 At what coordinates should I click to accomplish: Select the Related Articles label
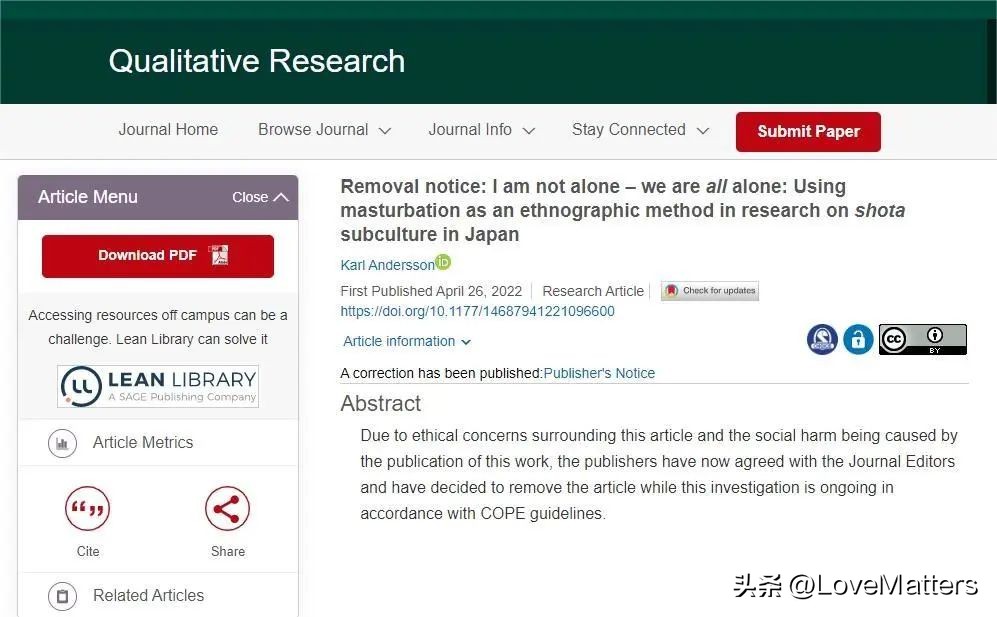click(x=149, y=595)
